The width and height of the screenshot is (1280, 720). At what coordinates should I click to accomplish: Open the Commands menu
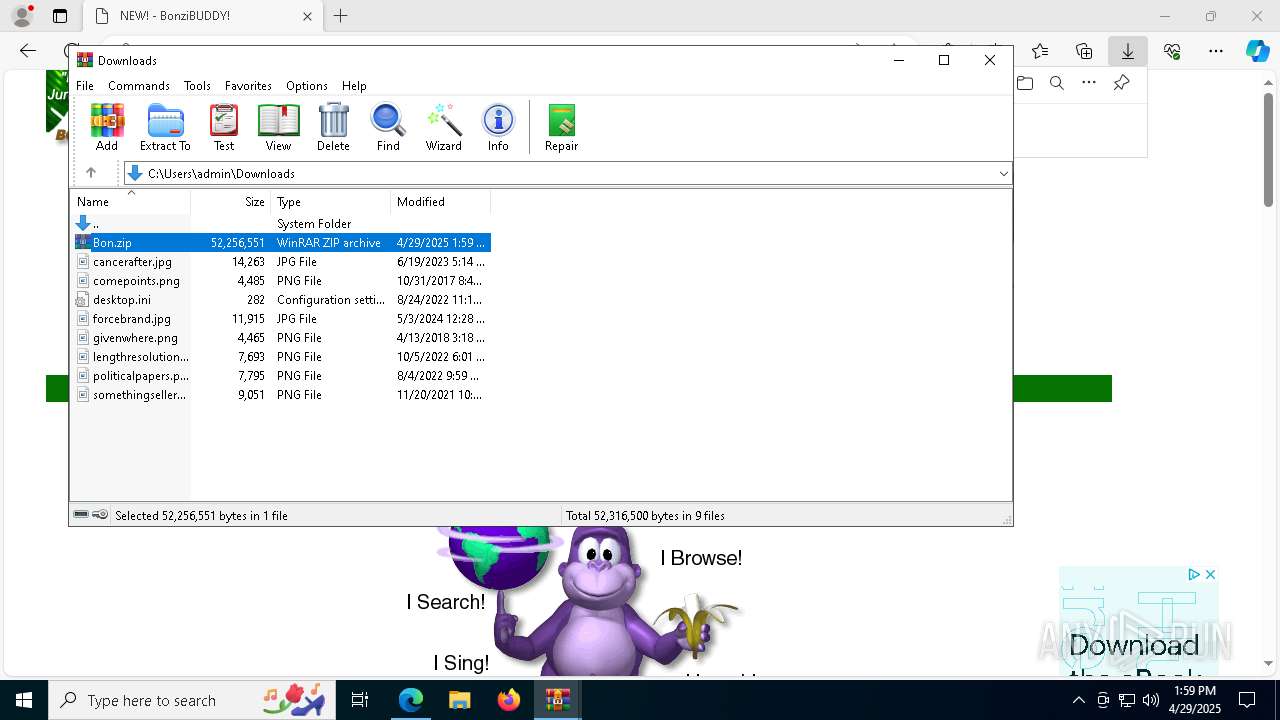coord(139,86)
